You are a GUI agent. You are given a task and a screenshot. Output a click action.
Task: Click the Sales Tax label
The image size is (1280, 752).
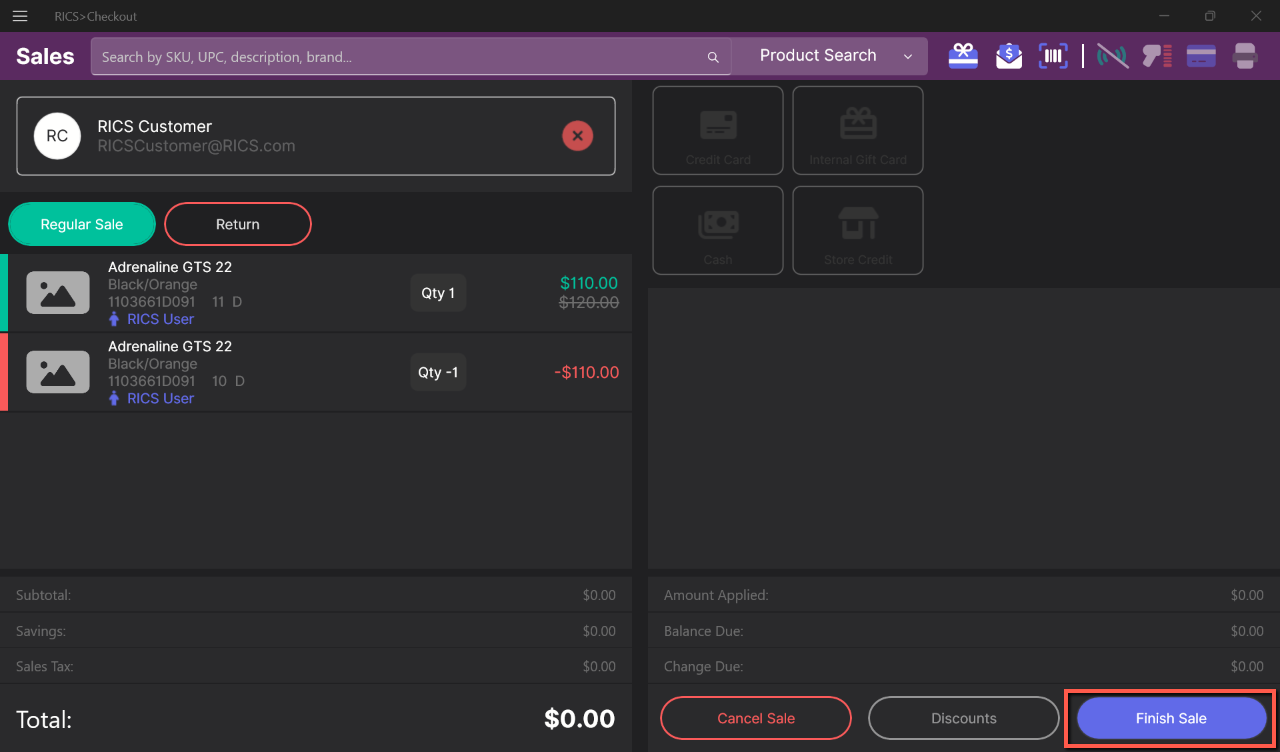tap(45, 666)
